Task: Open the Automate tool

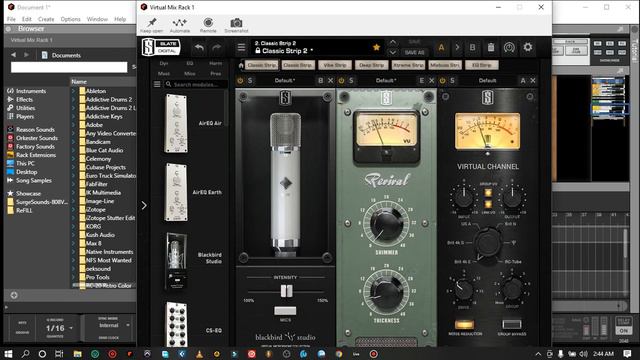Action: tap(179, 22)
